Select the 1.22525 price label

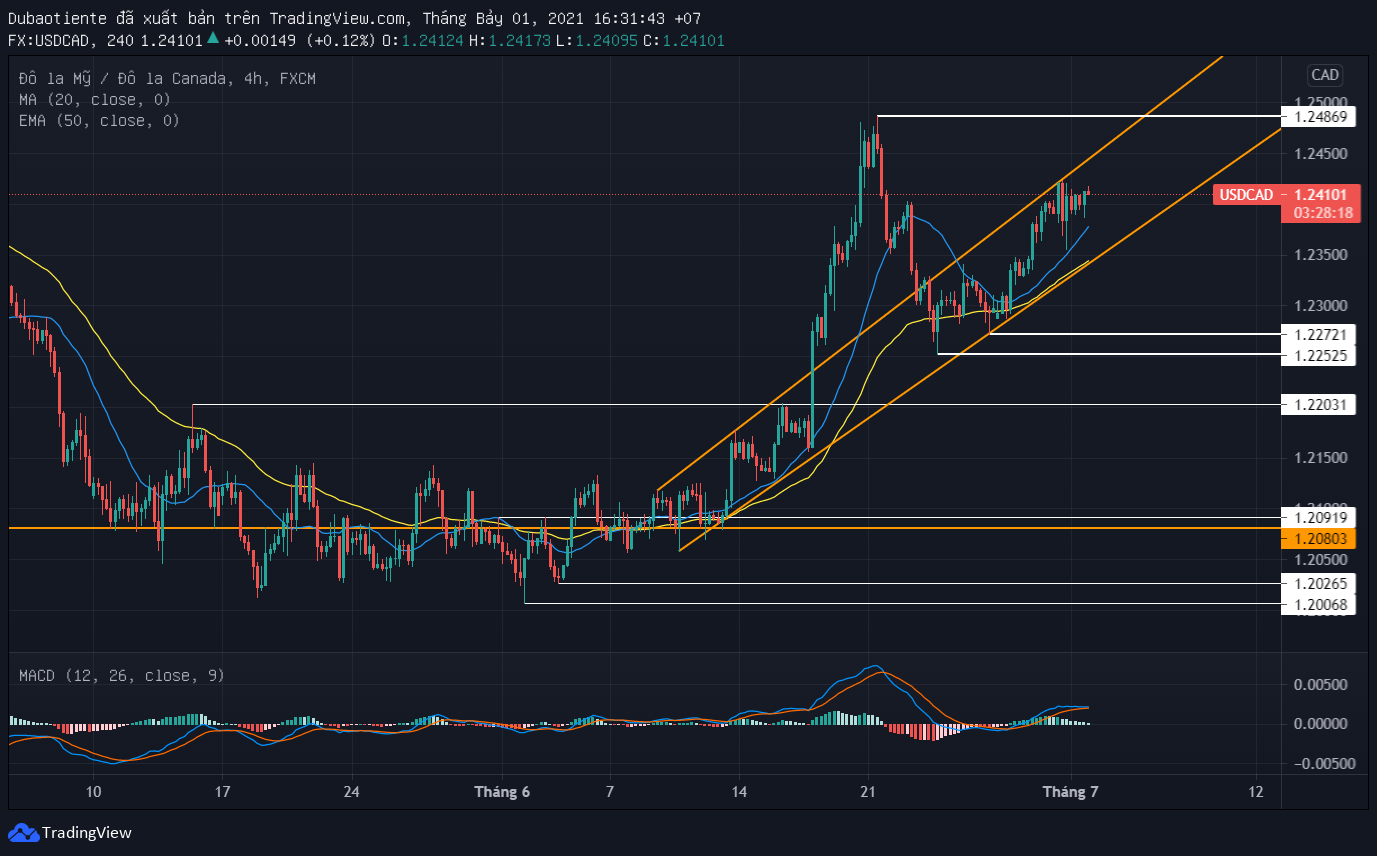1318,355
